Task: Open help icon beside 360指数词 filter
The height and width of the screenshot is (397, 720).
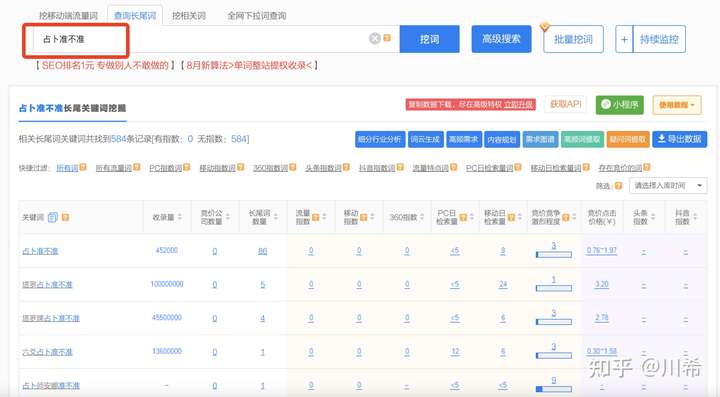Action: [292, 168]
